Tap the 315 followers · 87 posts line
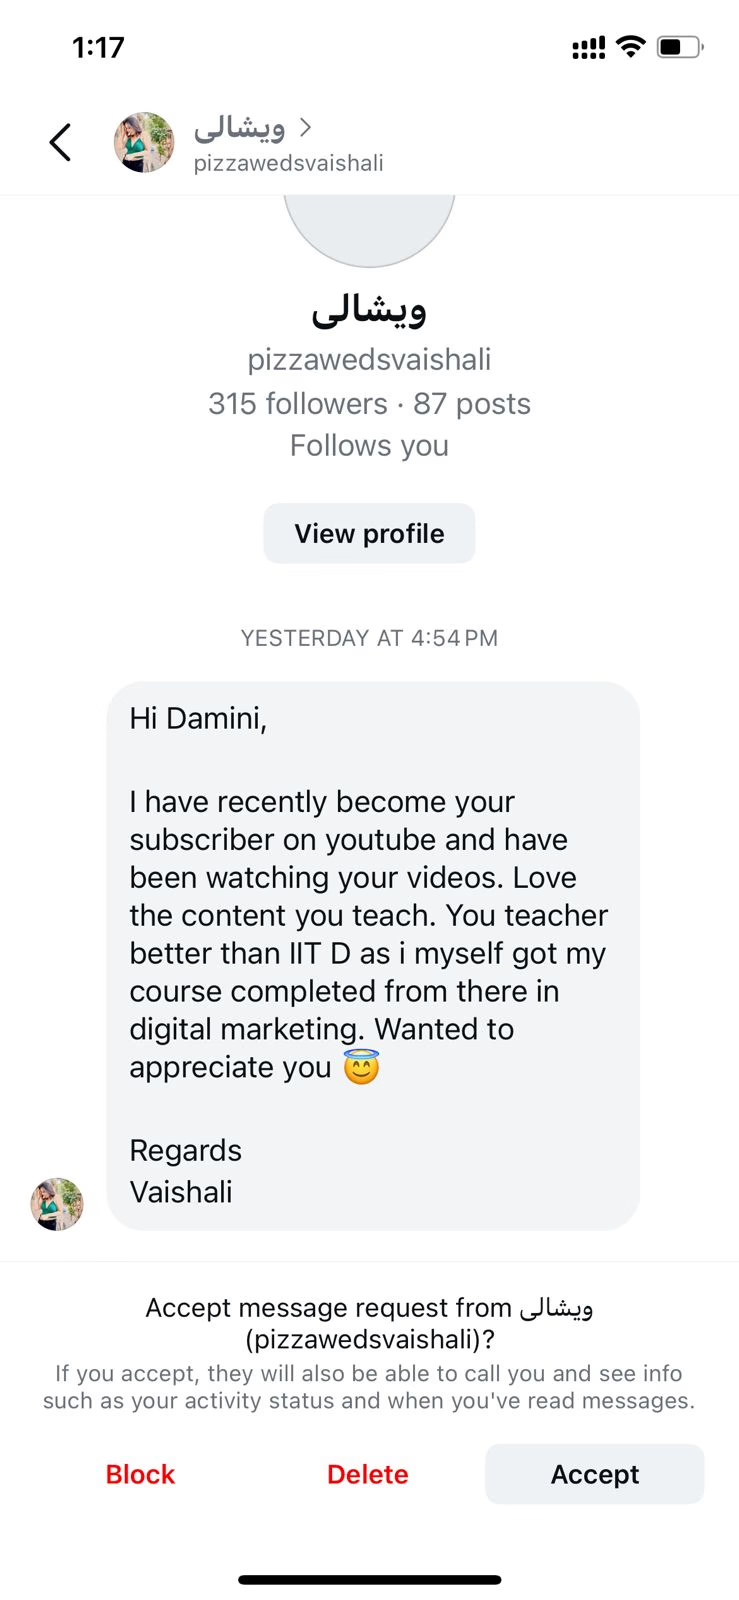 tap(369, 403)
